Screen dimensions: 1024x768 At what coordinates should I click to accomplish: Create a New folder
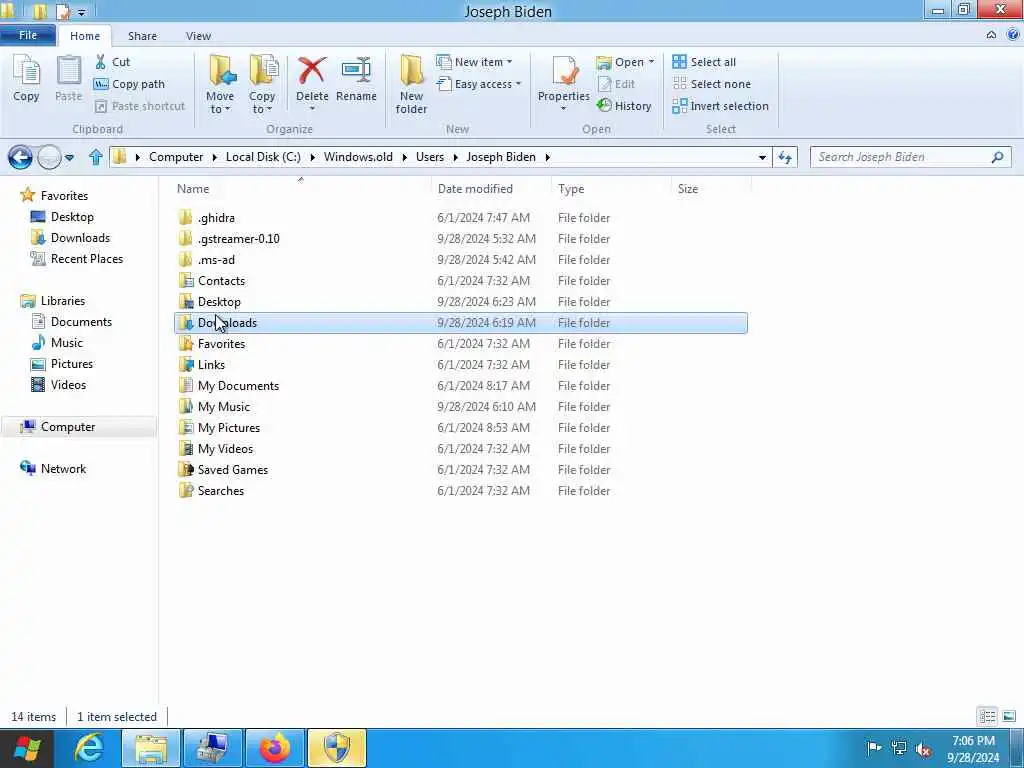[x=411, y=85]
